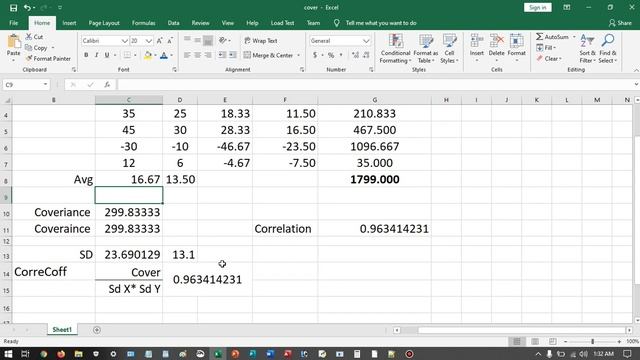
Task: Click the formula bar input
Action: (376, 84)
